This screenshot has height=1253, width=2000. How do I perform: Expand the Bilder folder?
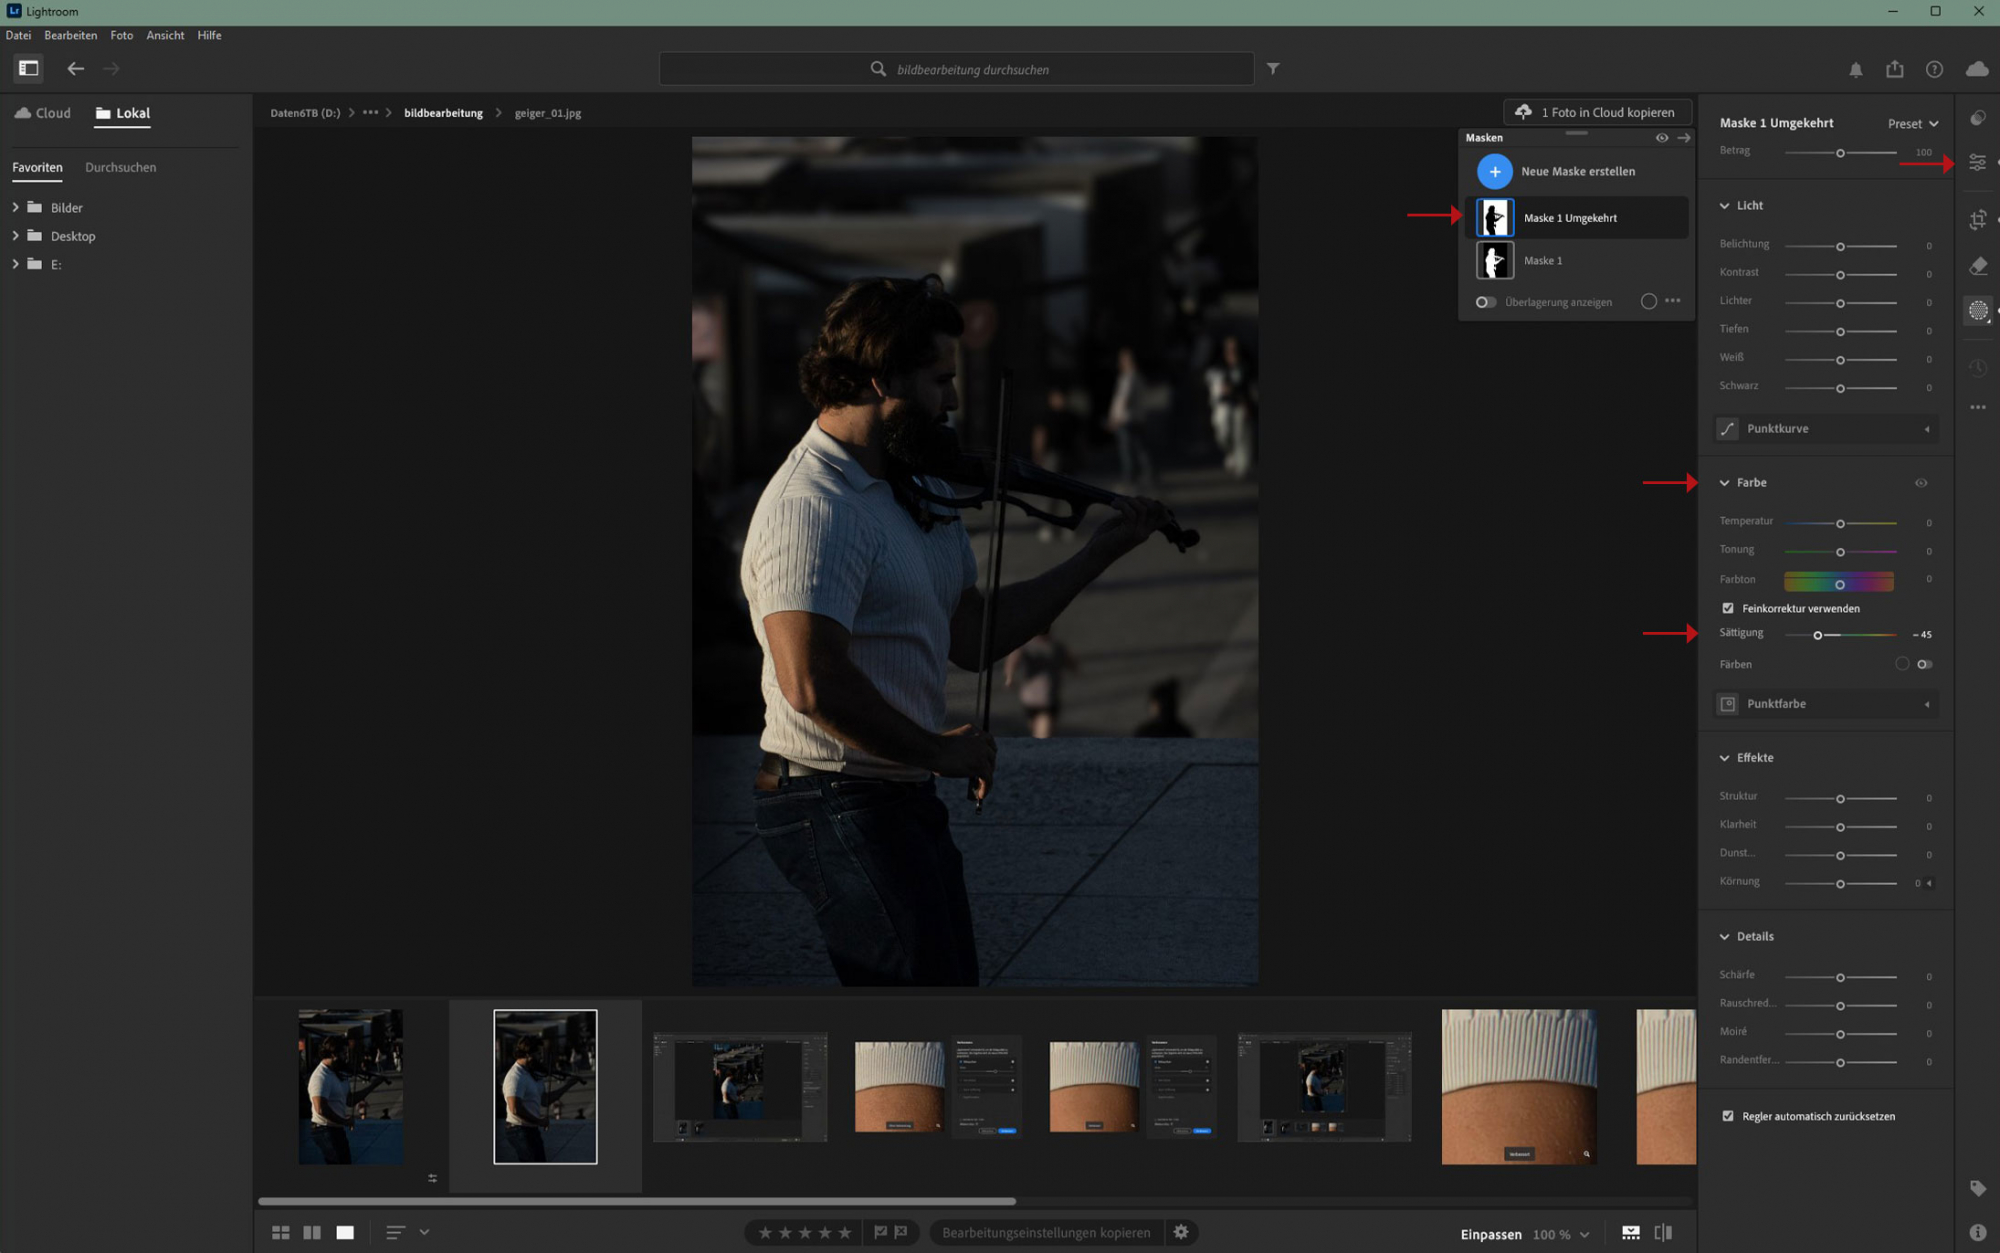[15, 207]
